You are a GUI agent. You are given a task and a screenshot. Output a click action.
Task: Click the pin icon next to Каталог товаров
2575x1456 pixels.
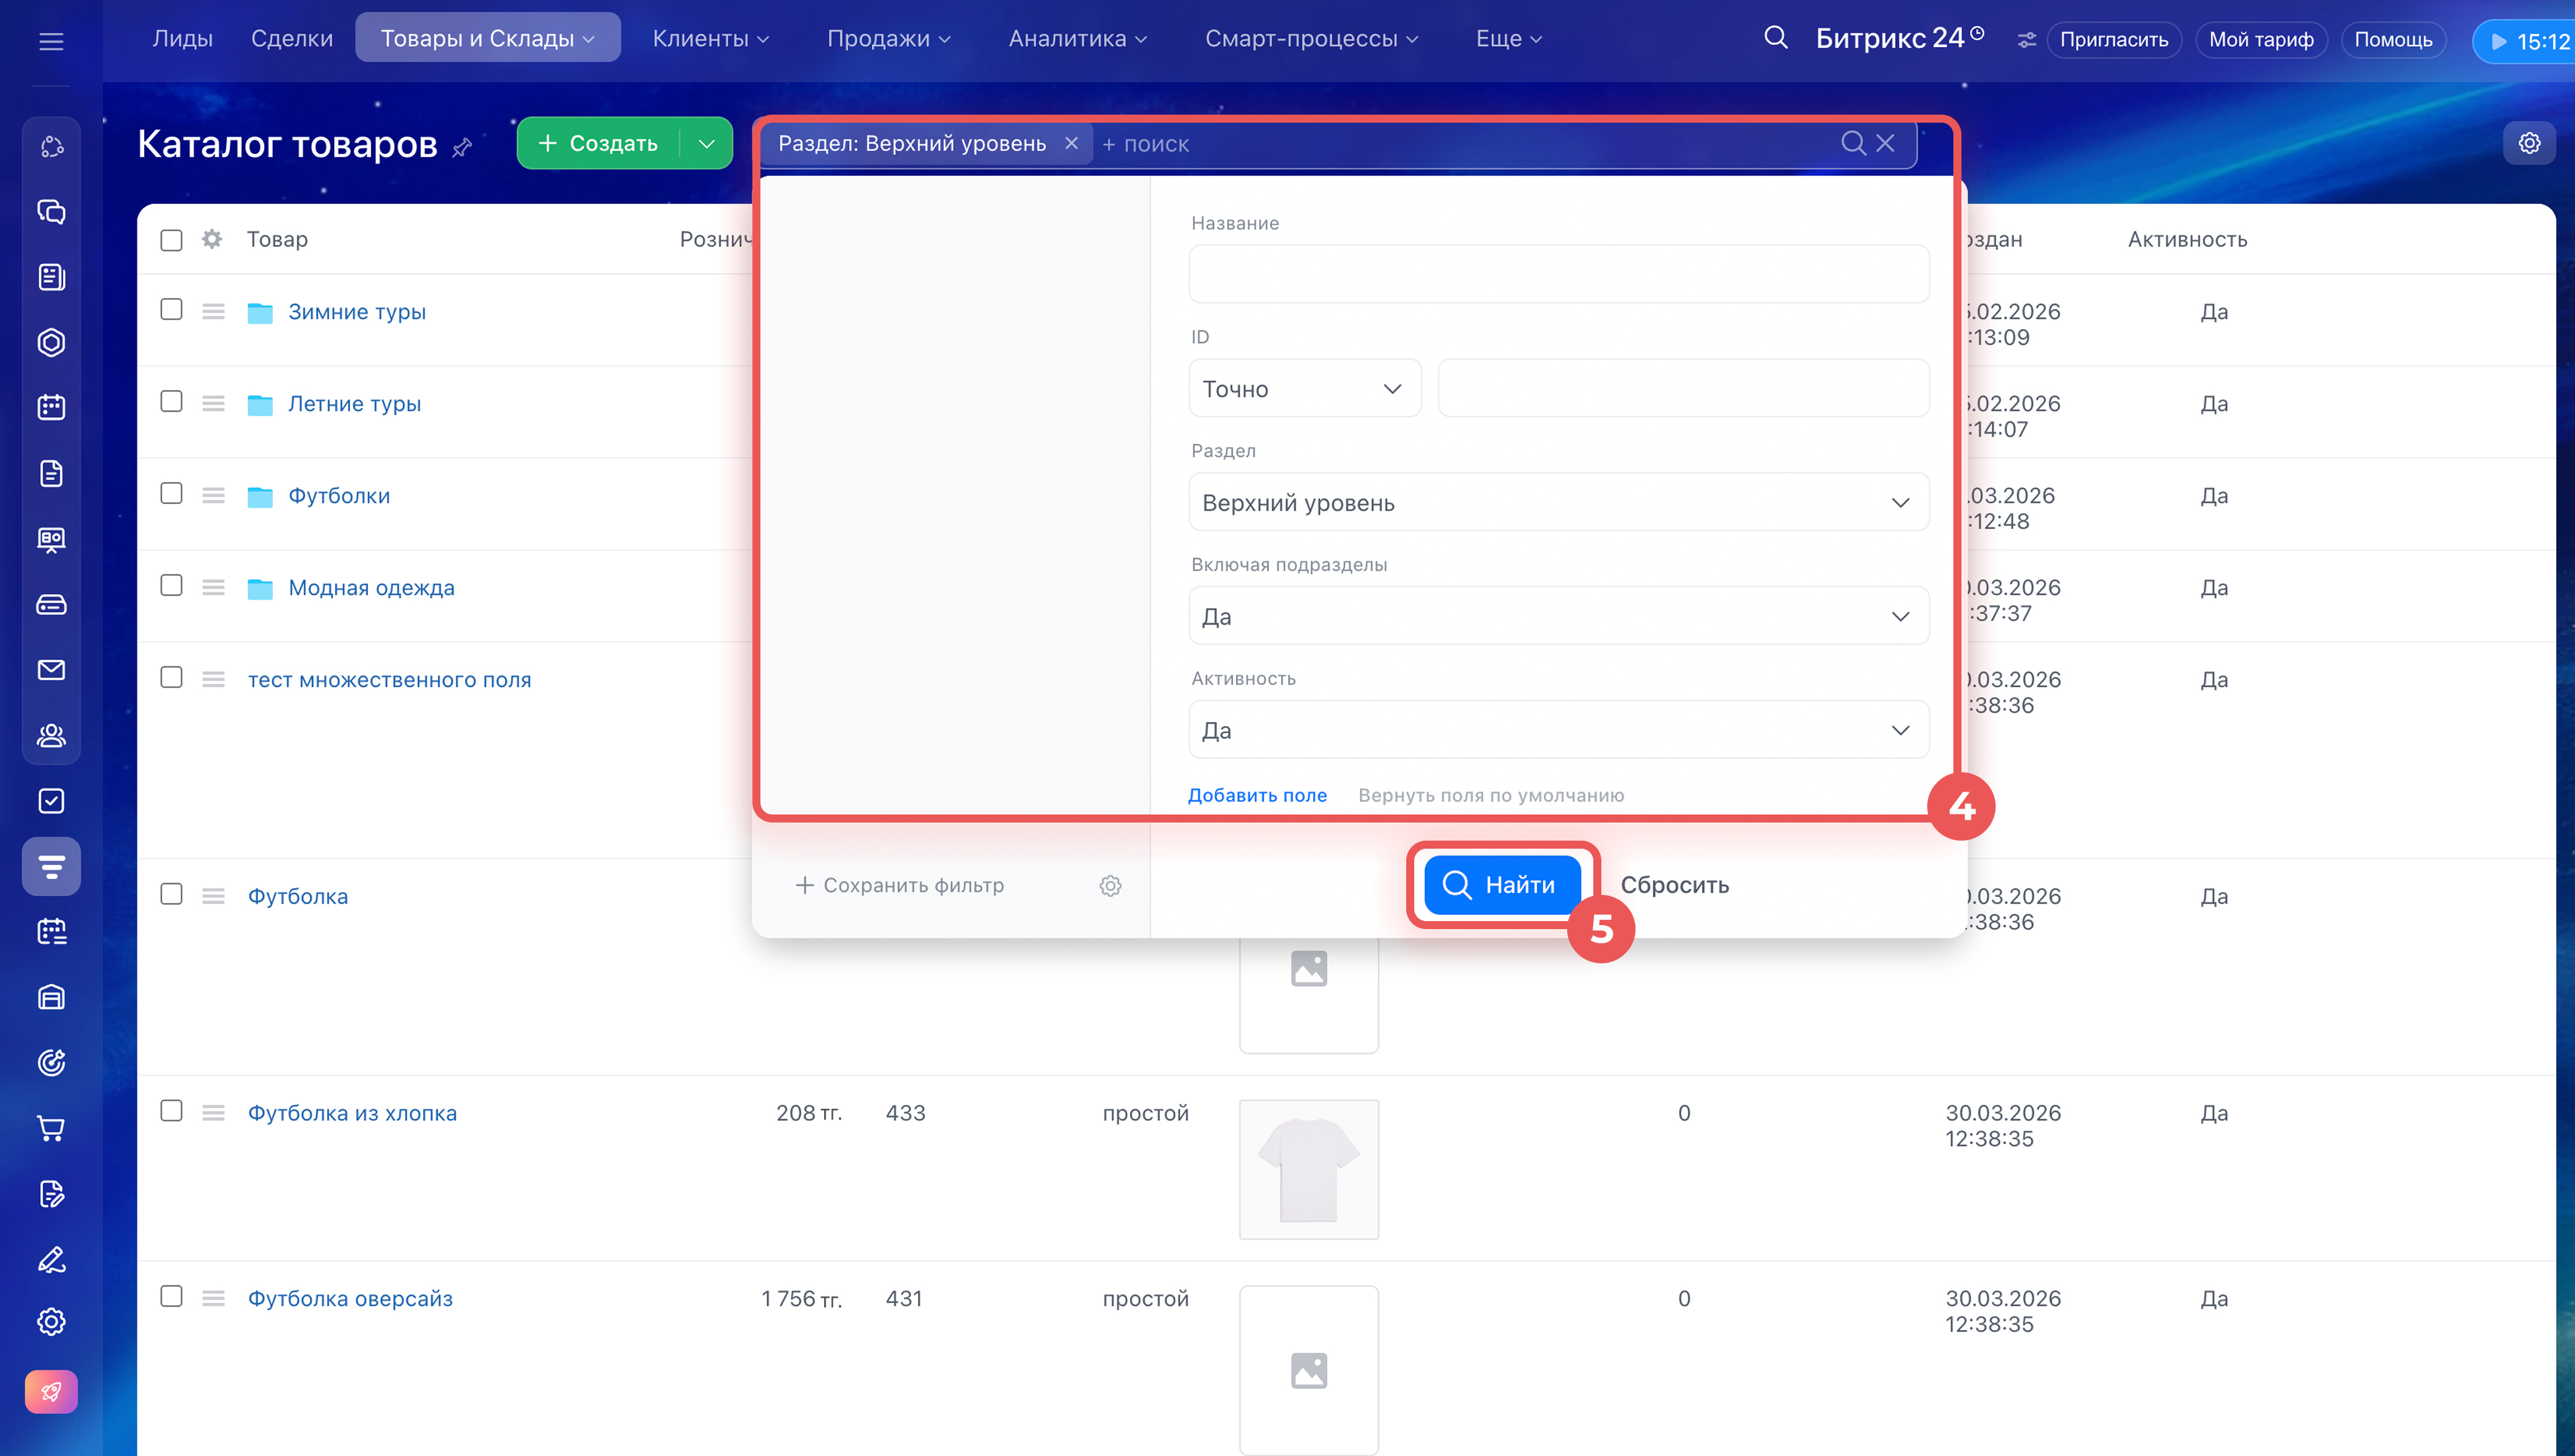click(x=462, y=148)
